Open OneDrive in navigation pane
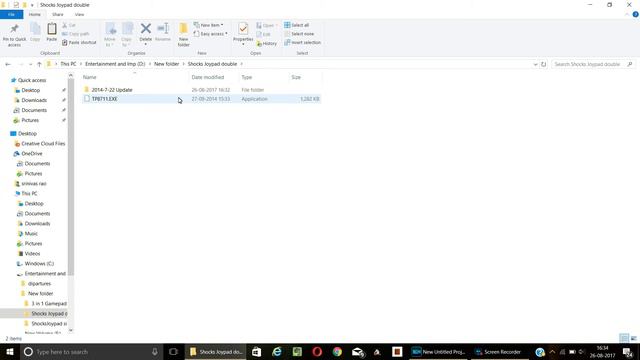The width and height of the screenshot is (640, 360). tap(31, 154)
